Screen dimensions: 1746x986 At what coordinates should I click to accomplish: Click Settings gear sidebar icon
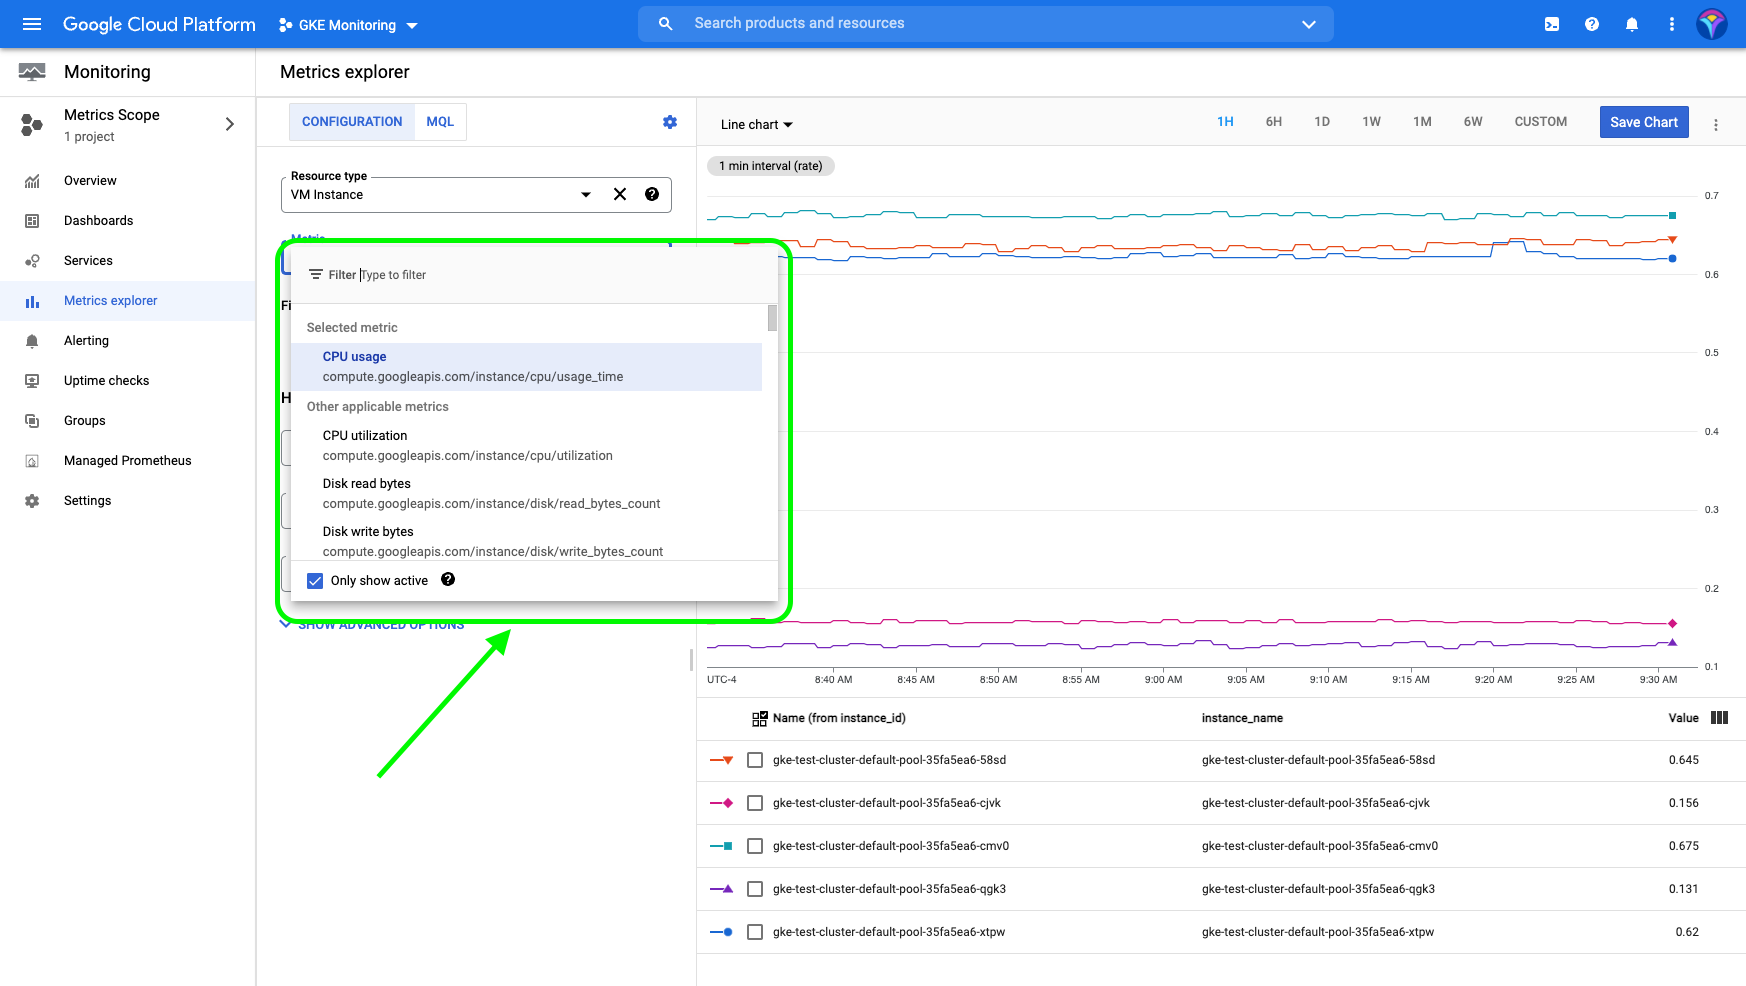coord(32,501)
